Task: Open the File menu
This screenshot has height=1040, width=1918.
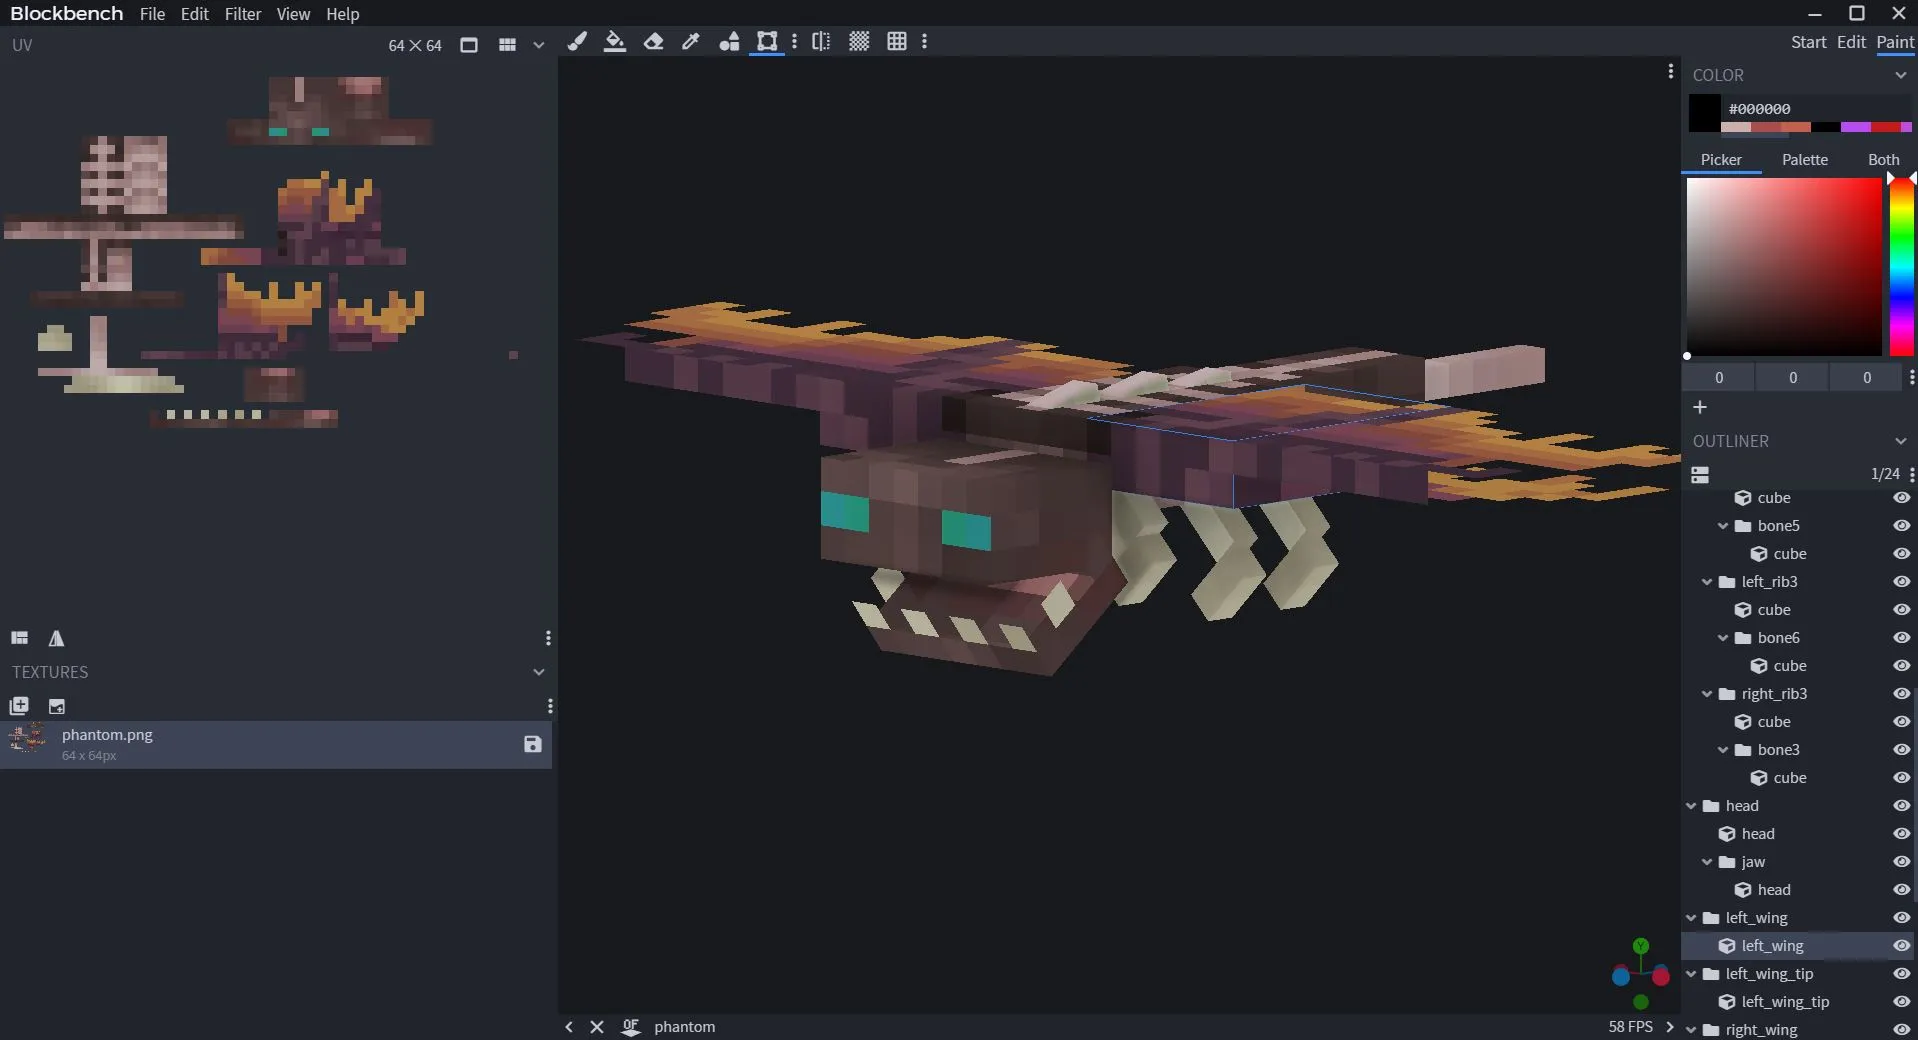Action: 153,14
